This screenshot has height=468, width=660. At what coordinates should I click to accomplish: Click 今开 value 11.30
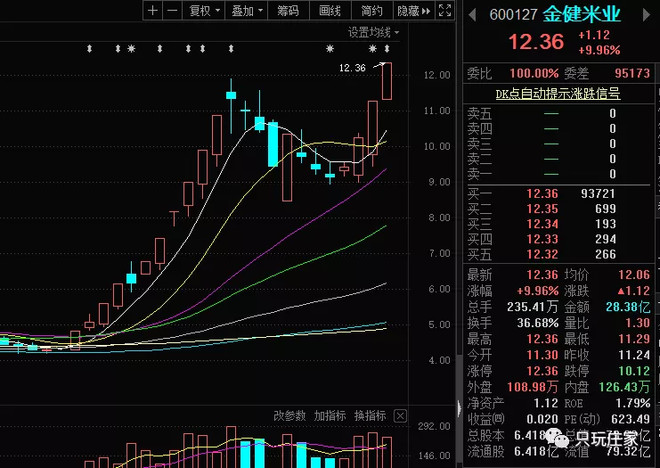[542, 355]
